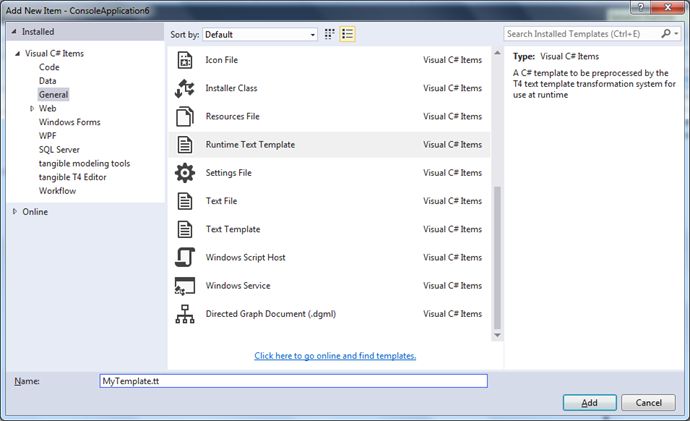This screenshot has height=421, width=690.
Task: Select the Runtime Text Template icon
Action: tap(185, 144)
